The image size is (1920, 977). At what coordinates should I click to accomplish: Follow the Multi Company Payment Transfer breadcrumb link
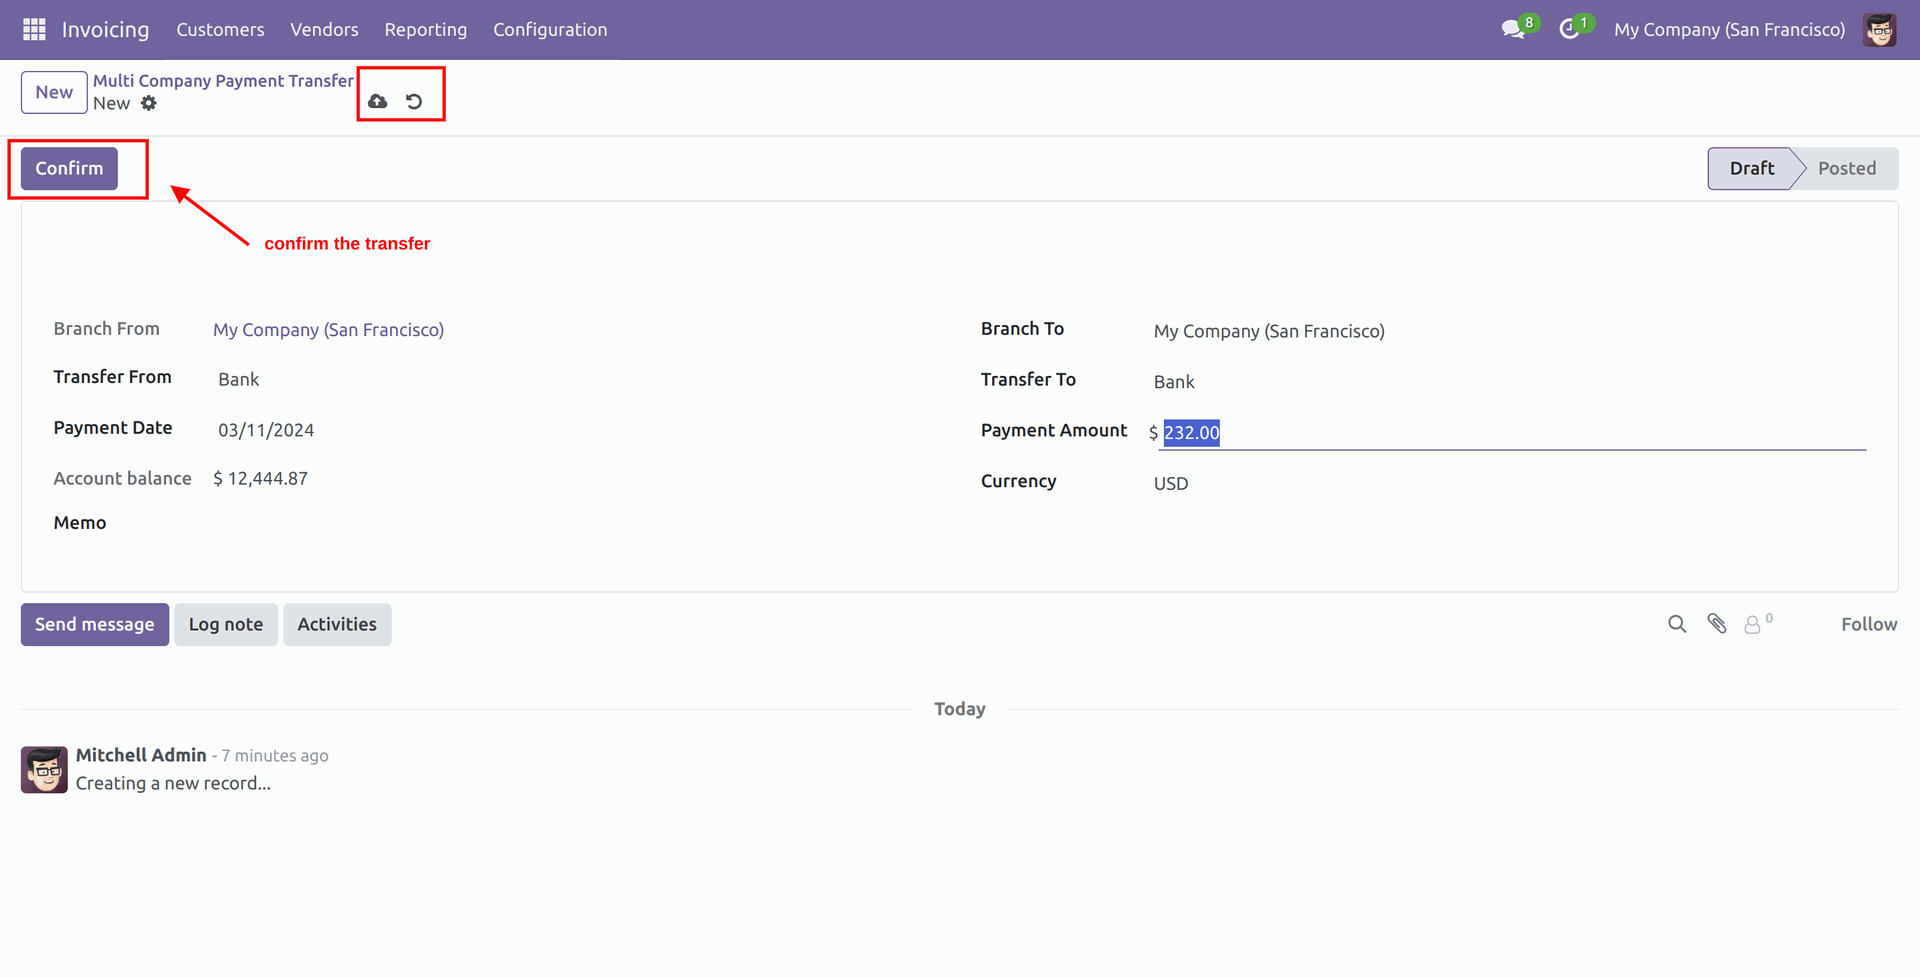pyautogui.click(x=223, y=81)
